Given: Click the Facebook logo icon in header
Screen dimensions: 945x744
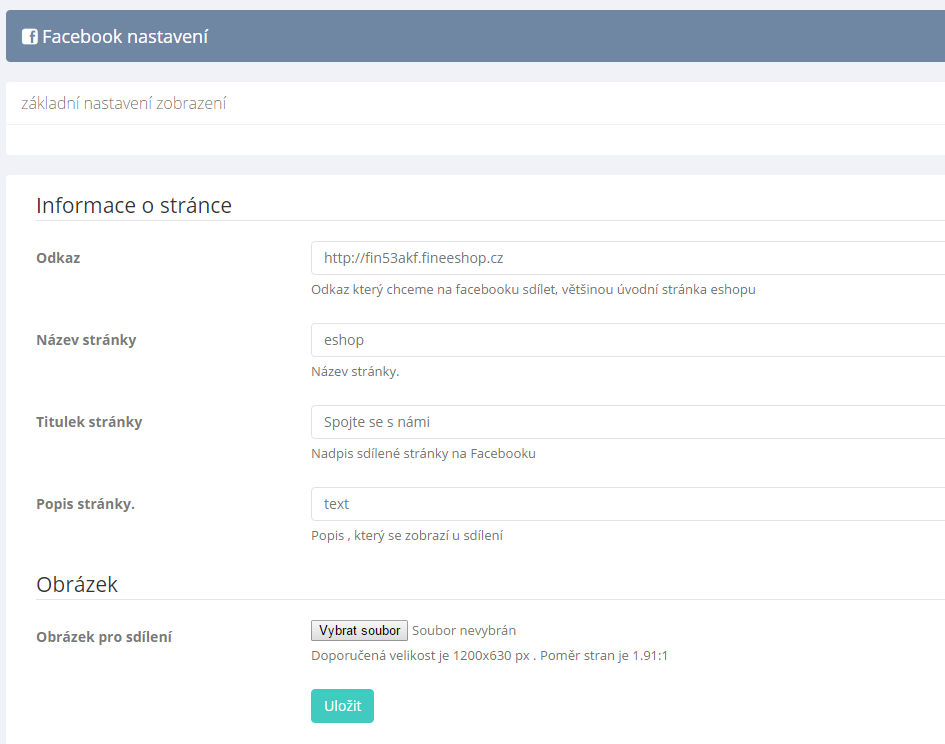Looking at the screenshot, I should tap(30, 37).
